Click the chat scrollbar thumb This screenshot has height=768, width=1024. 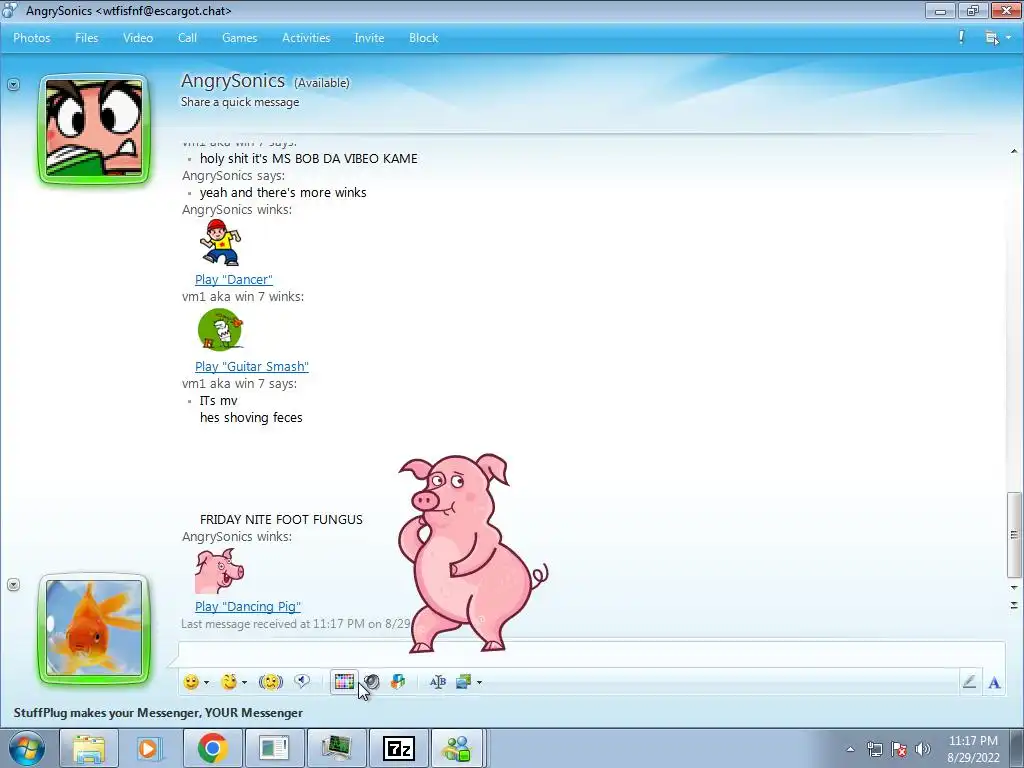pyautogui.click(x=1014, y=535)
